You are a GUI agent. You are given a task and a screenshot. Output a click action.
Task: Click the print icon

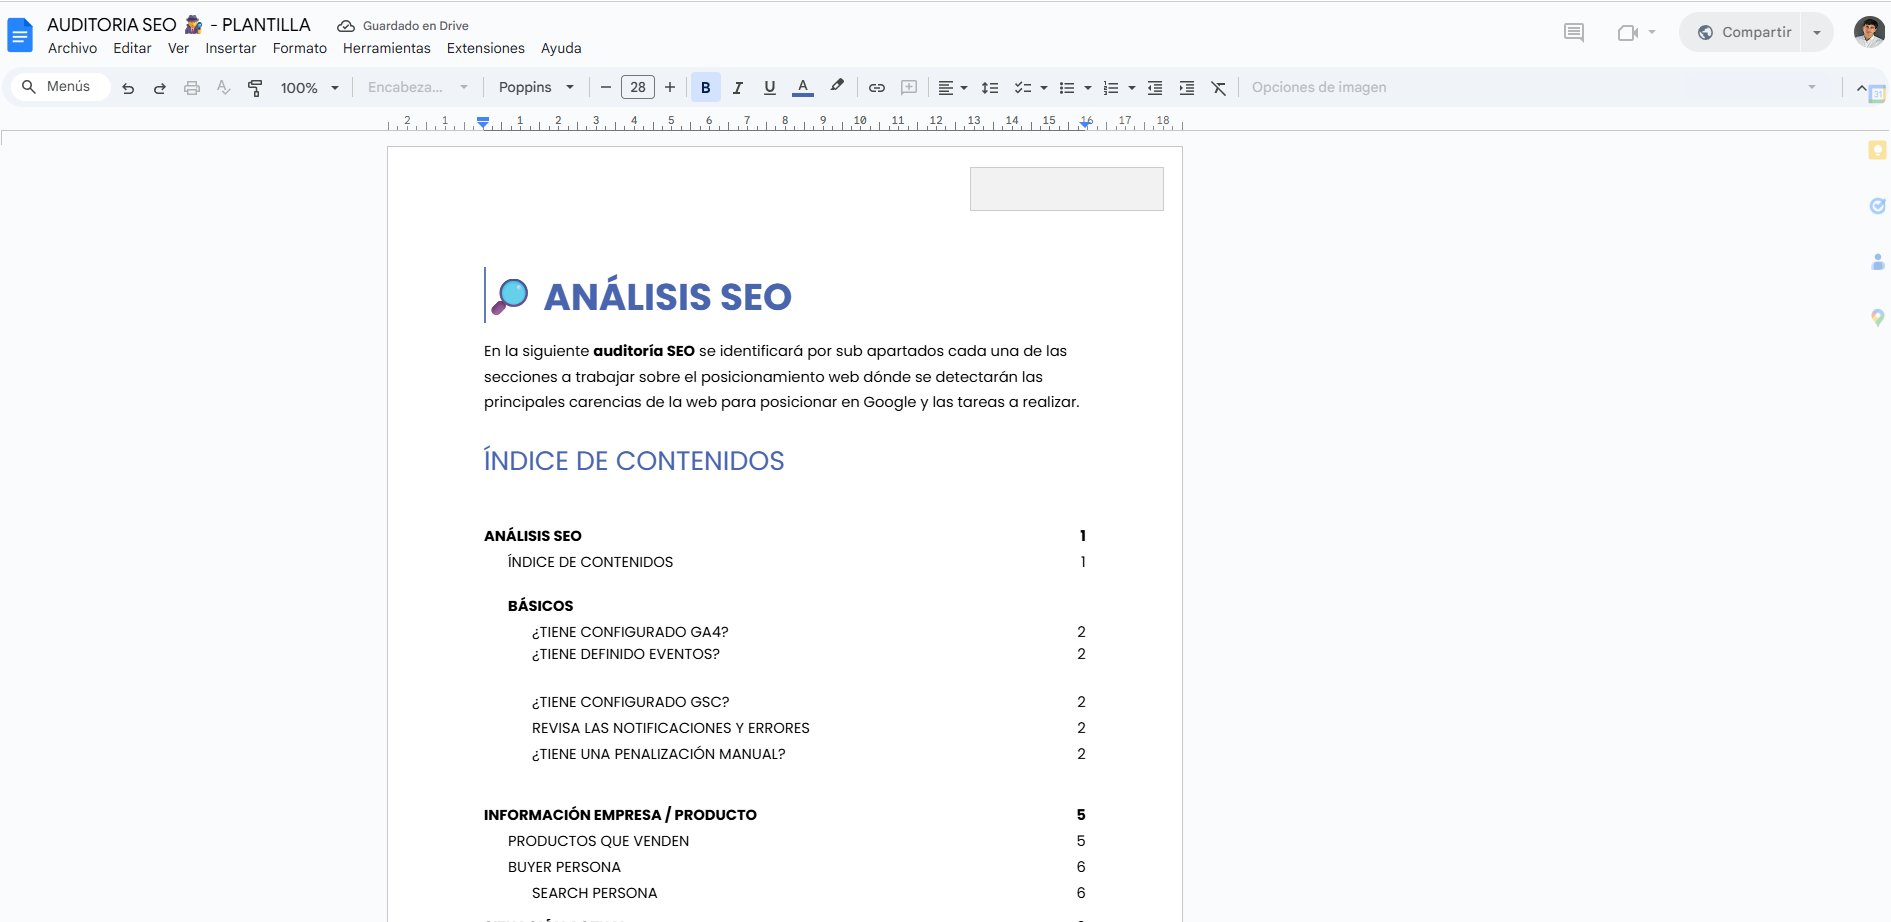[192, 88]
